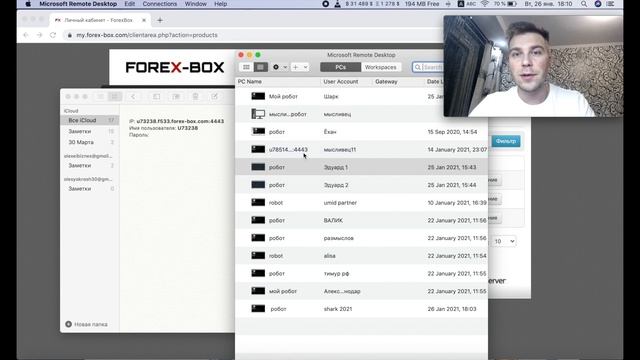Expand the arrow beside the gear icon
The image size is (640, 360).
point(285,67)
